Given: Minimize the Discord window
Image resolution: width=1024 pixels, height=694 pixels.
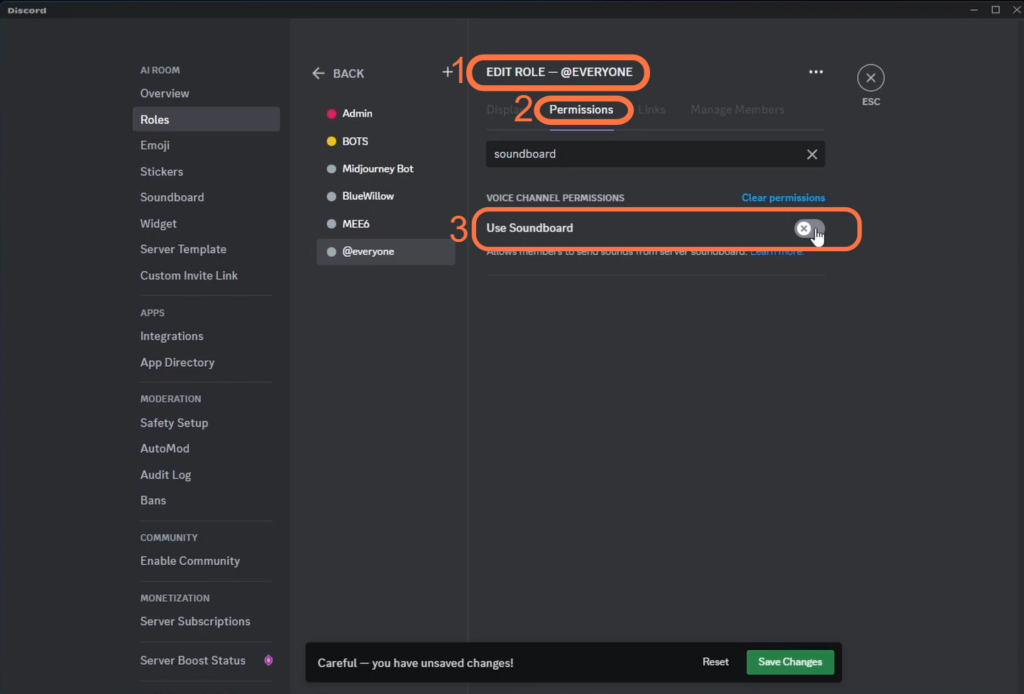Looking at the screenshot, I should click(x=974, y=10).
